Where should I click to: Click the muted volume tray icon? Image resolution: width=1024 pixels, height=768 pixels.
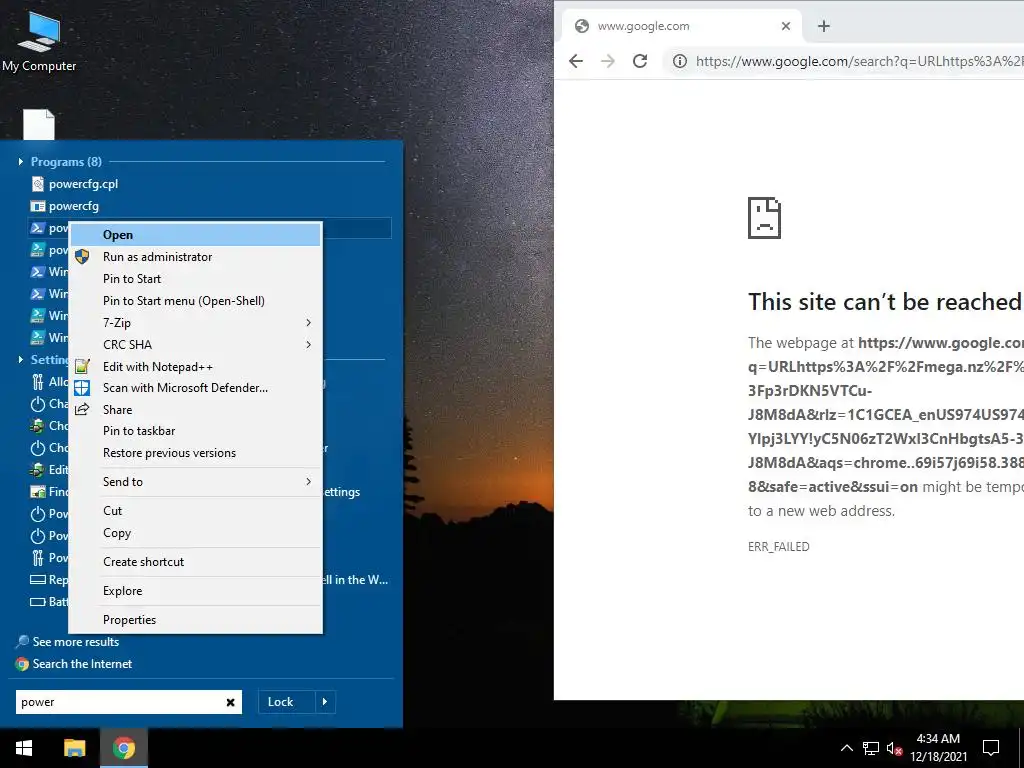pyautogui.click(x=895, y=748)
